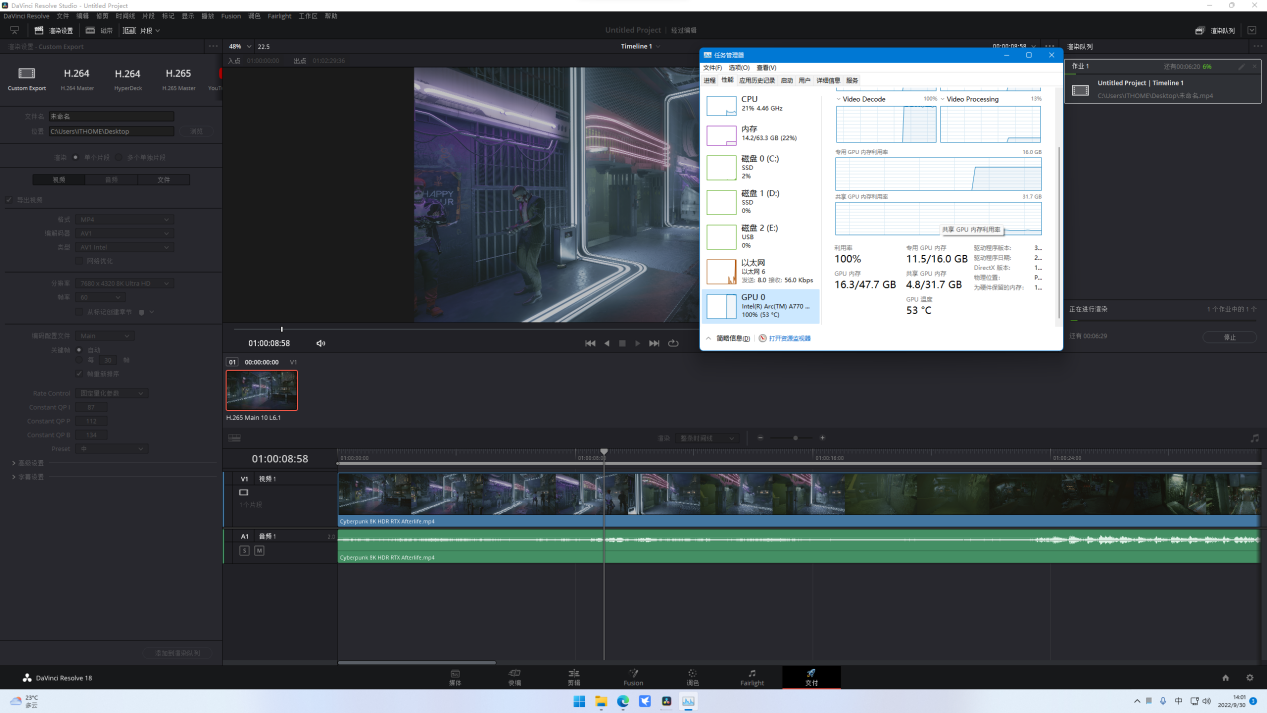Mute the viewer audio speaker icon

[321, 343]
